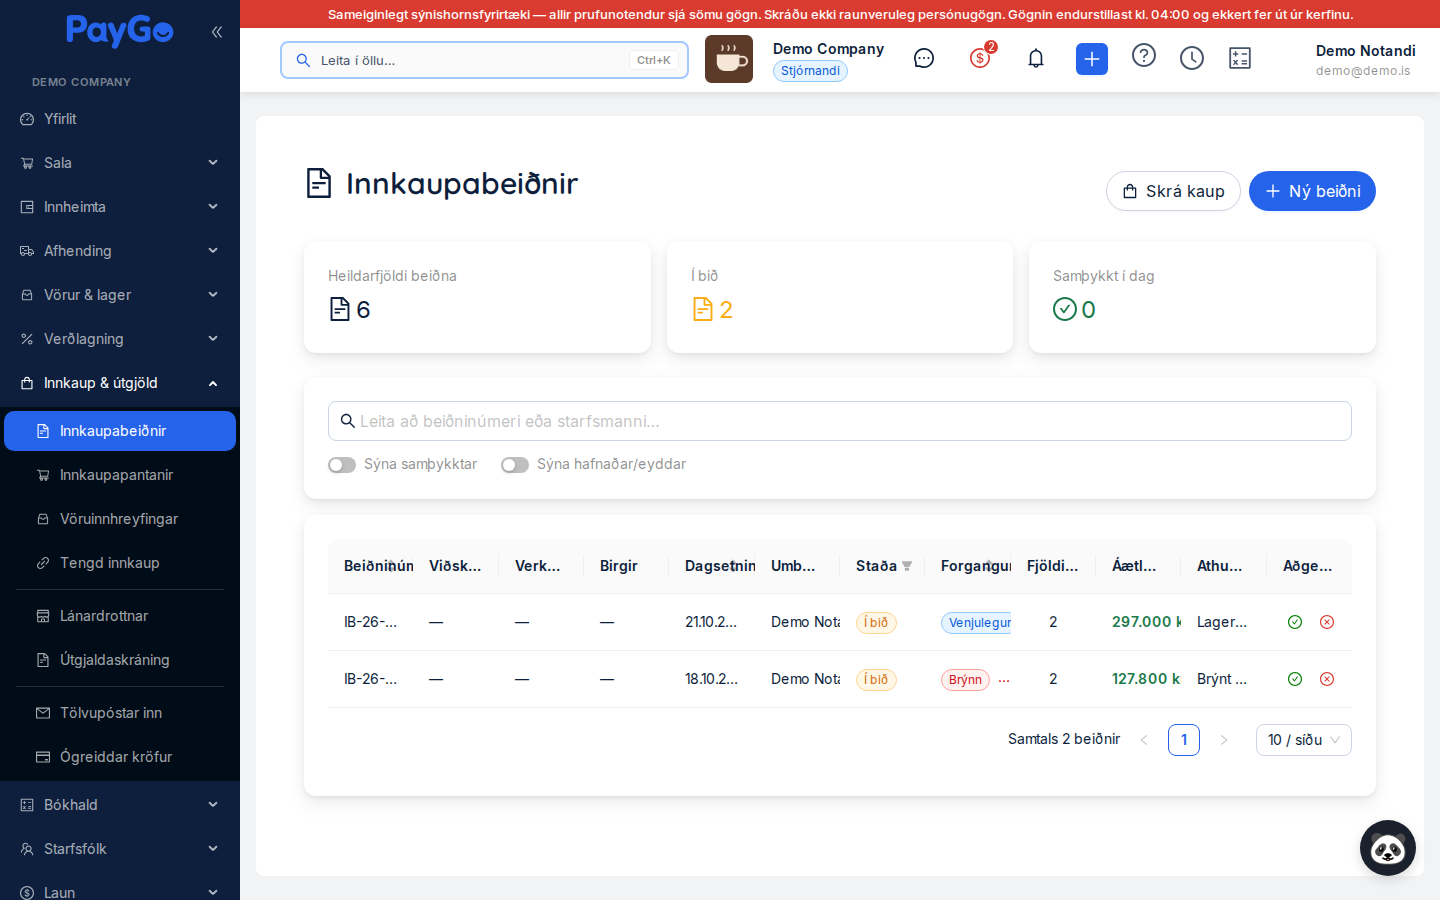Open Vöruinnhreyfingar in the sidebar
The image size is (1440, 900).
(120, 519)
